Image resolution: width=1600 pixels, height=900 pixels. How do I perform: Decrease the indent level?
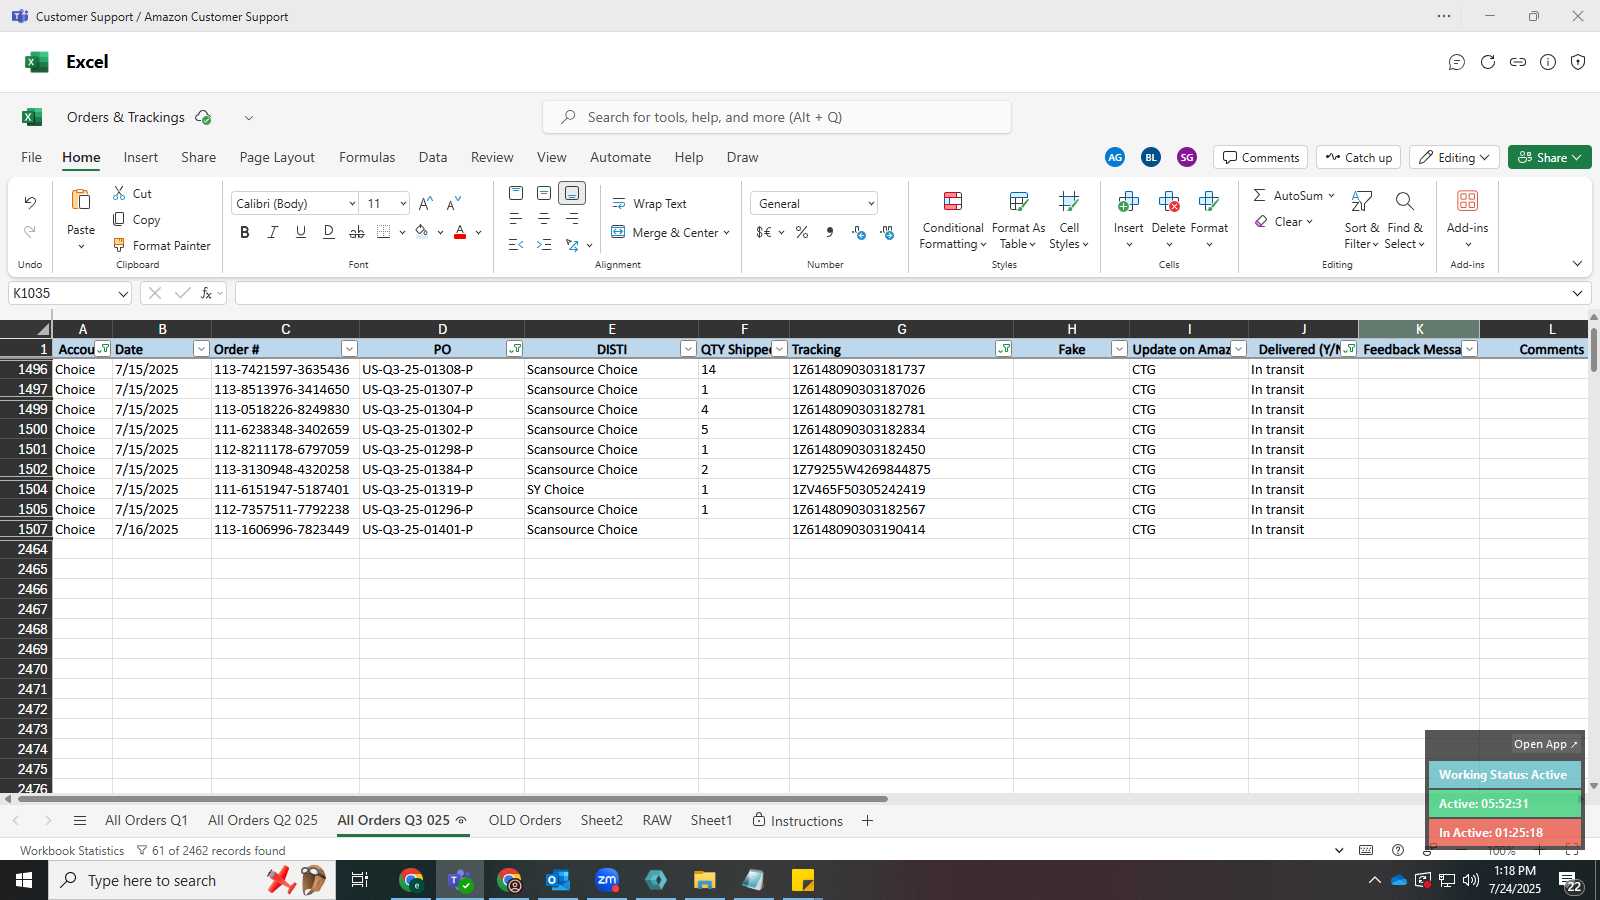(x=516, y=245)
